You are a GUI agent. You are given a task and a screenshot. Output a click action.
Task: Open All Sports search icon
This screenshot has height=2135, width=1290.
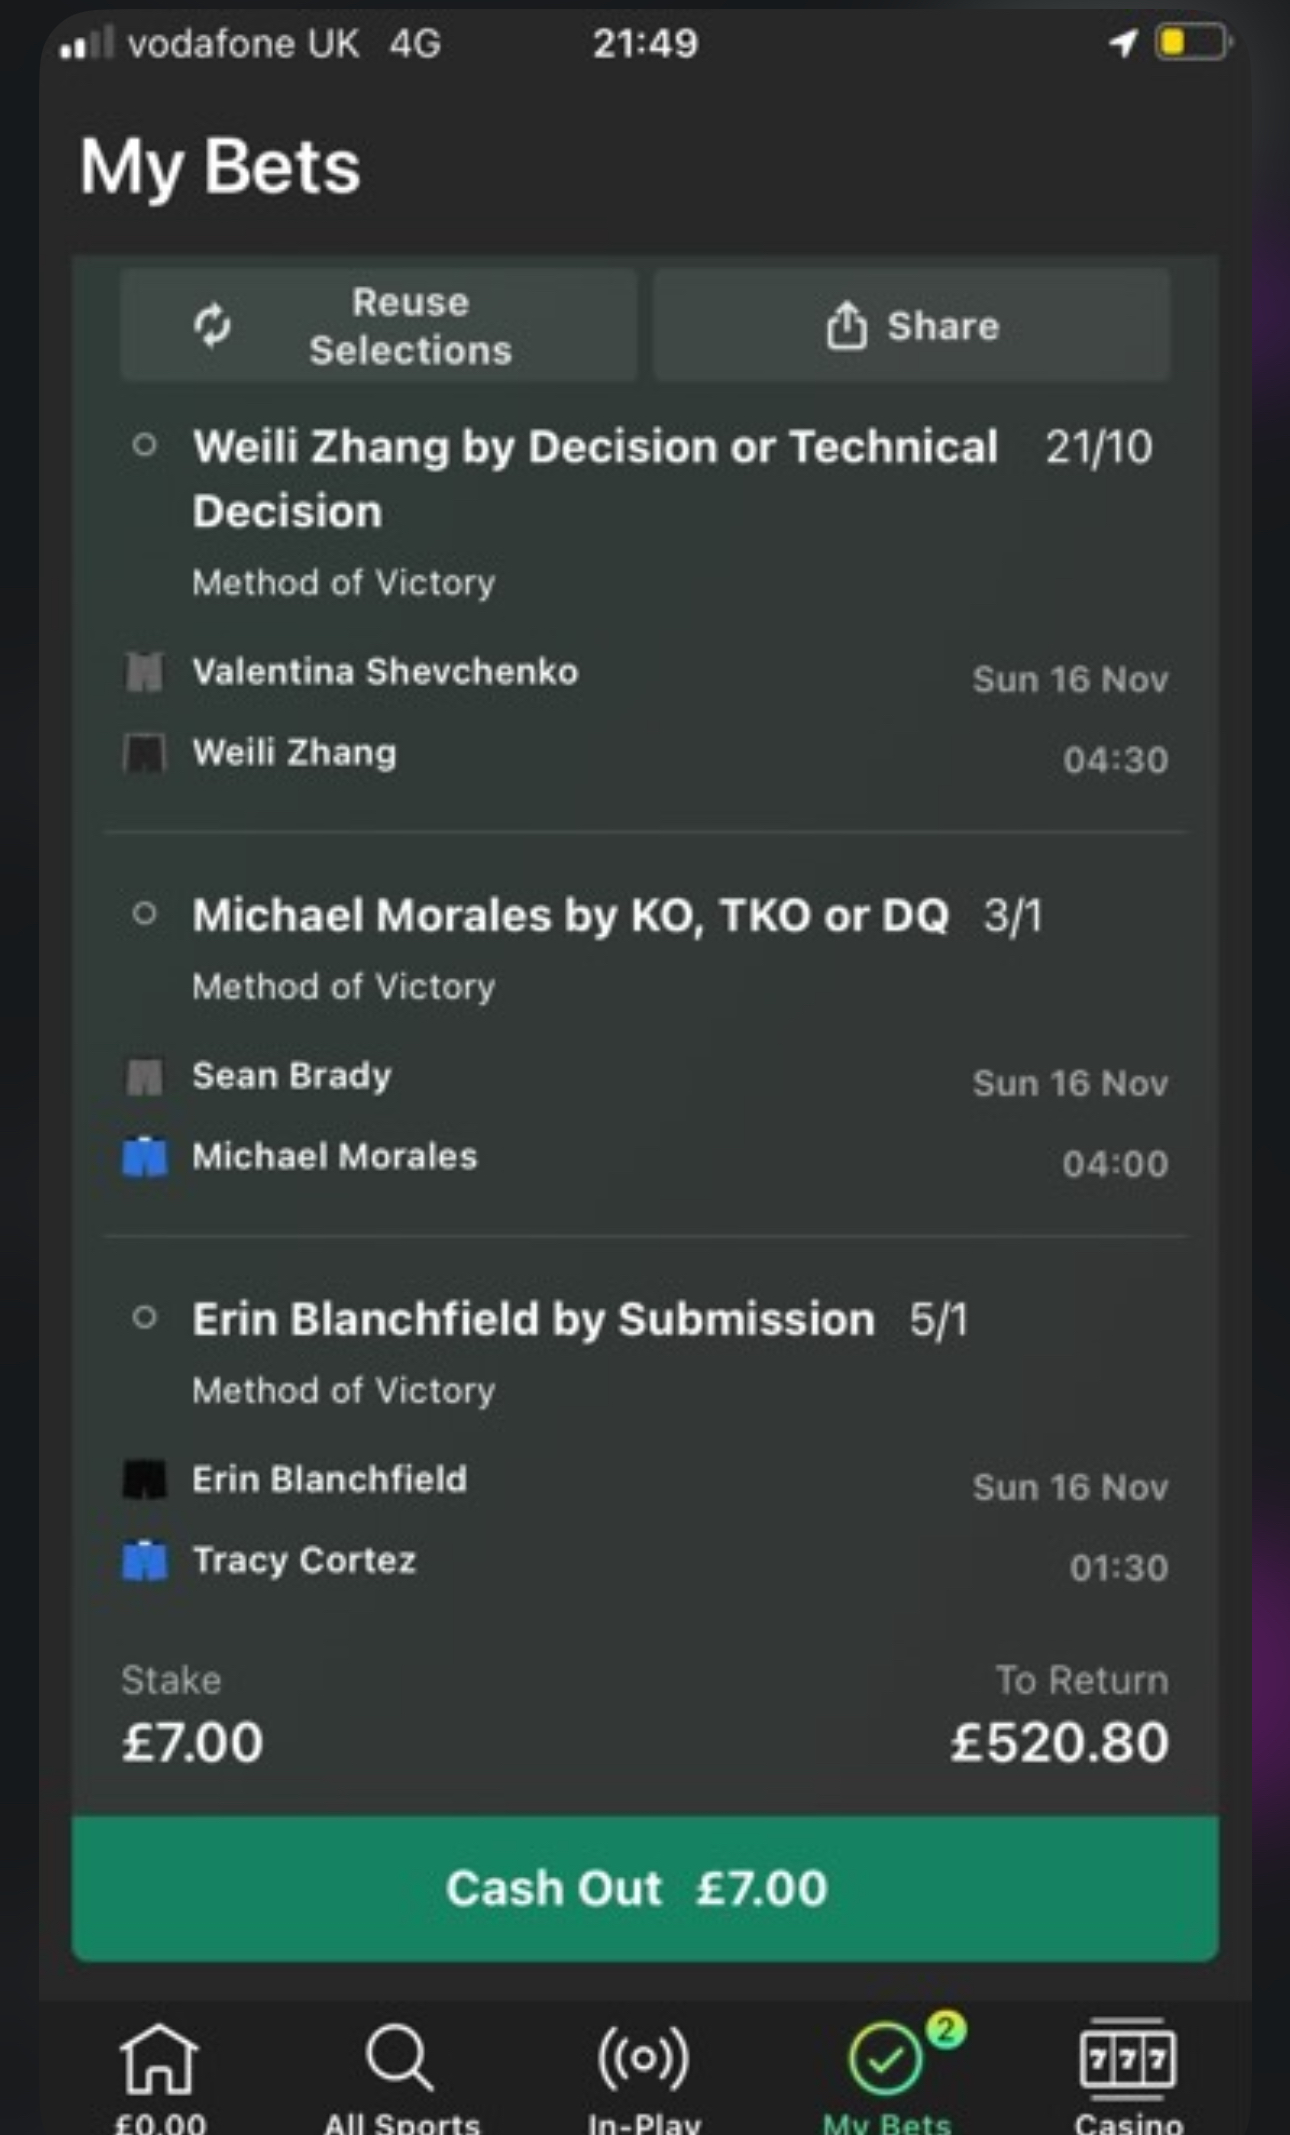click(400, 2059)
